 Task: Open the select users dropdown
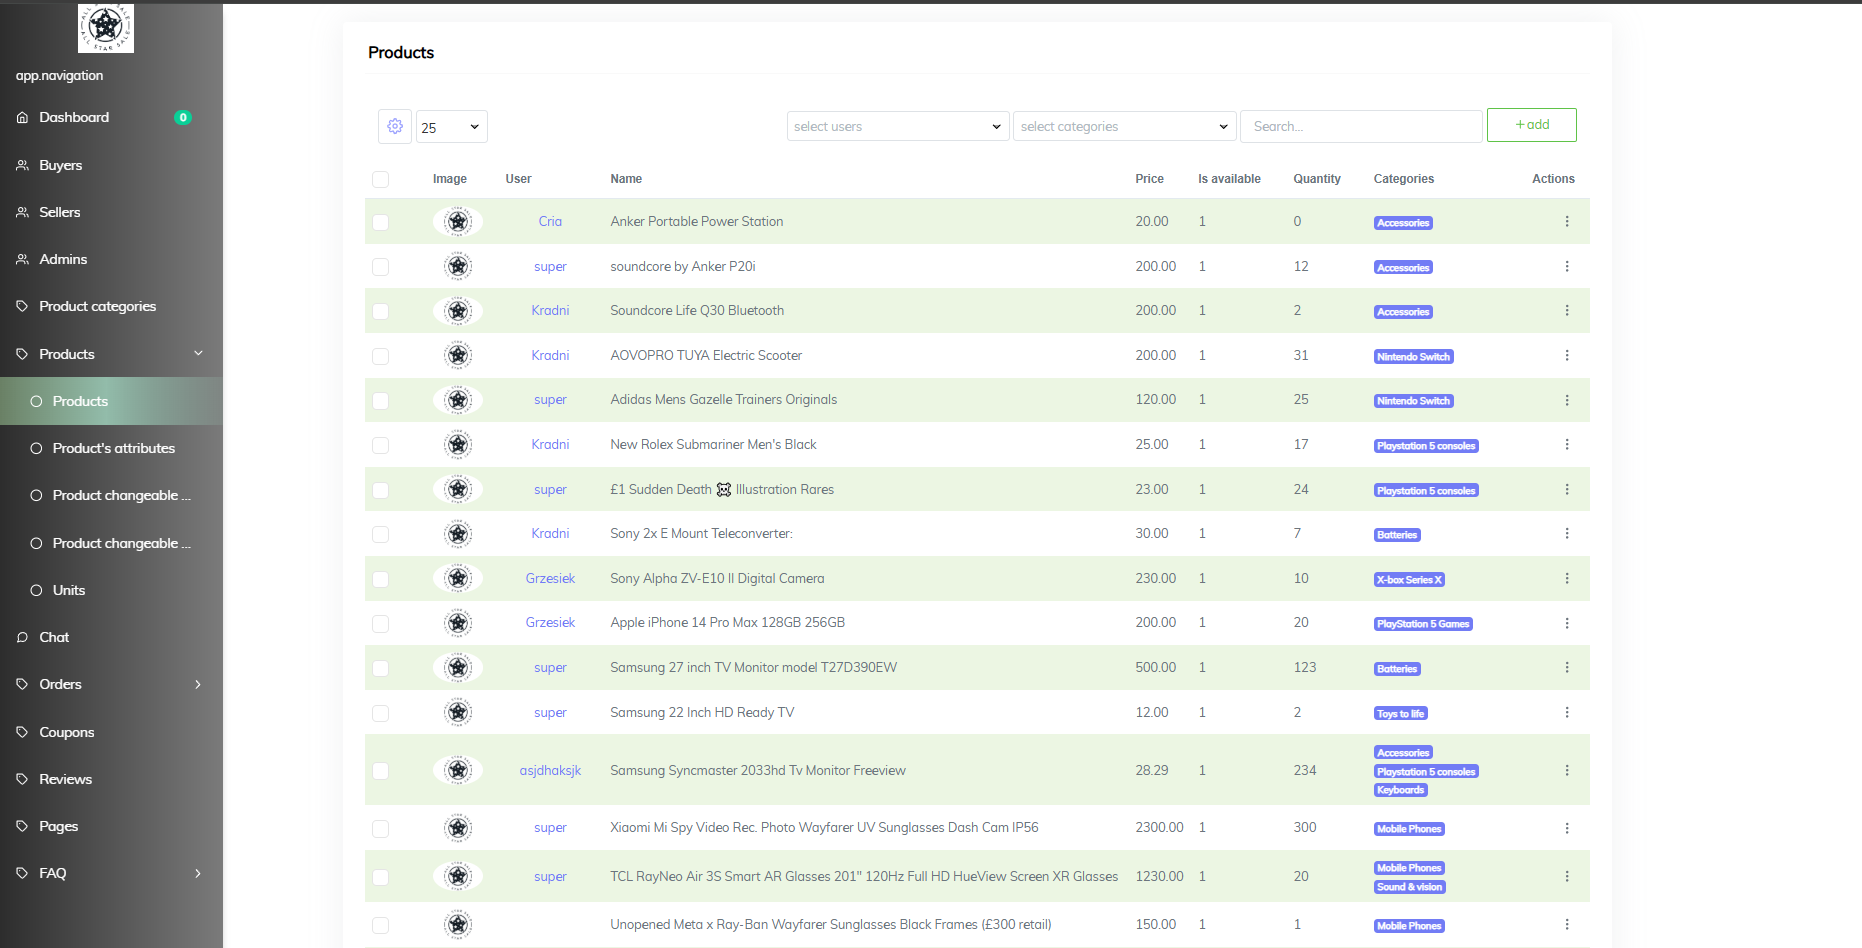[x=897, y=127]
